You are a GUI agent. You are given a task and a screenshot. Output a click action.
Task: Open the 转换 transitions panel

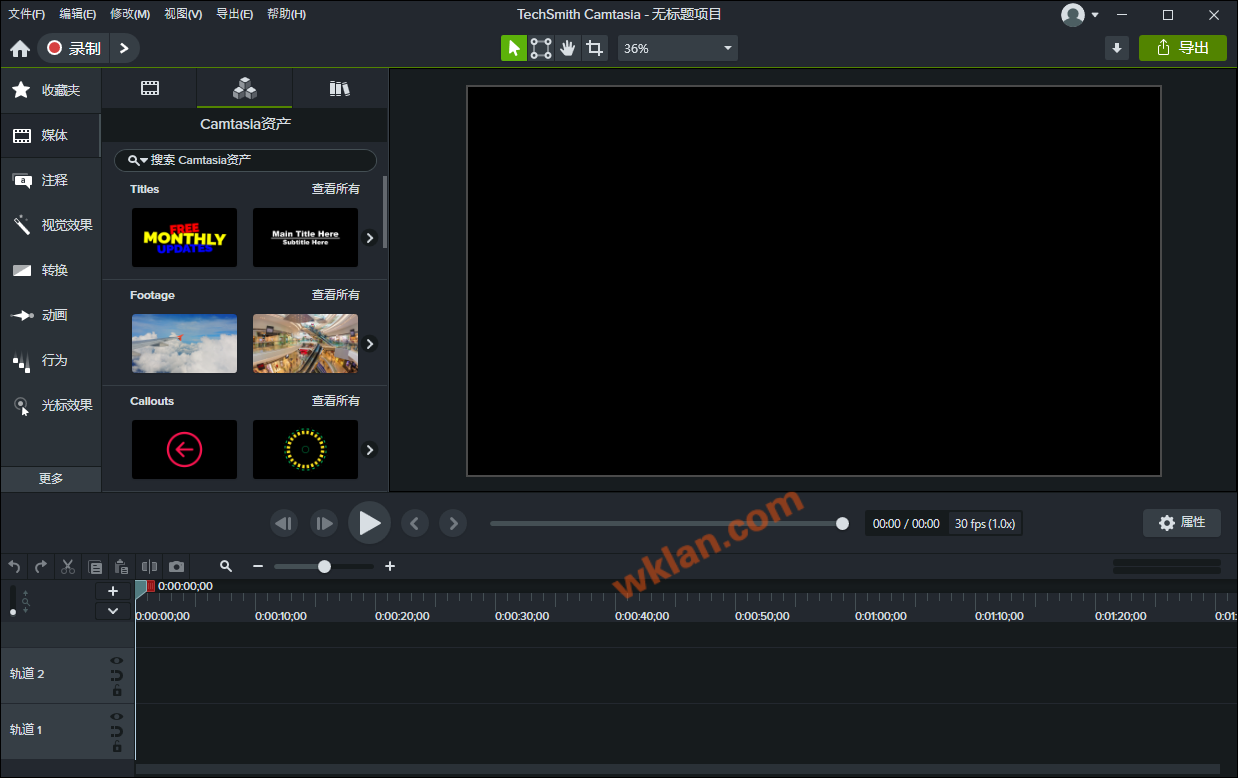[51, 270]
